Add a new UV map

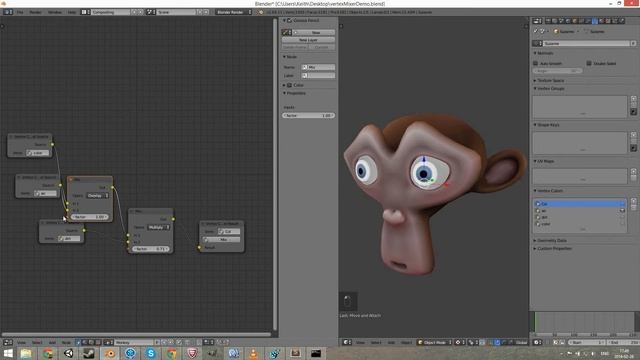[633, 171]
